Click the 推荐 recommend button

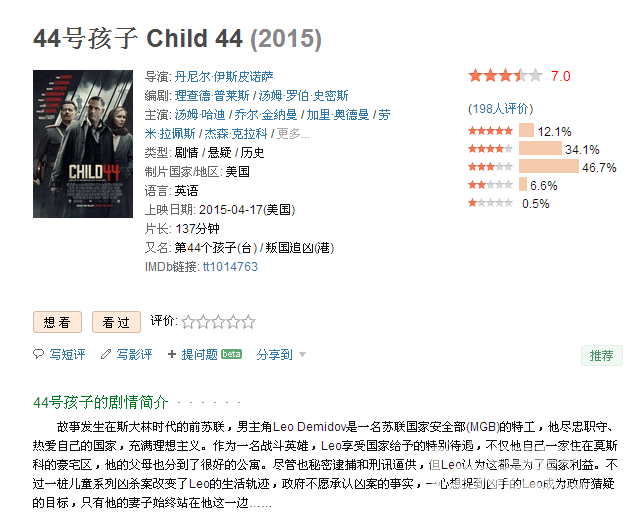602,355
